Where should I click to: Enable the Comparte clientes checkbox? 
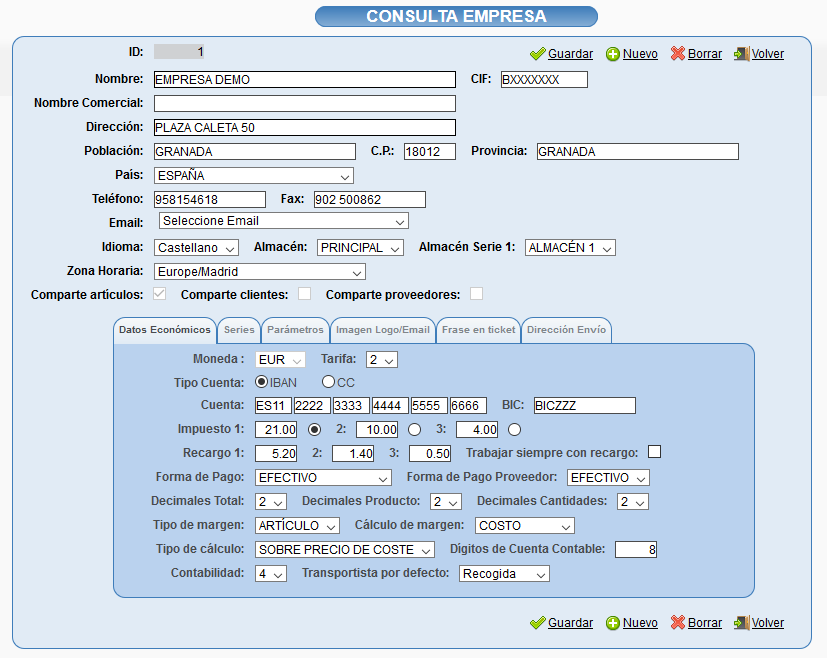pyautogui.click(x=304, y=294)
